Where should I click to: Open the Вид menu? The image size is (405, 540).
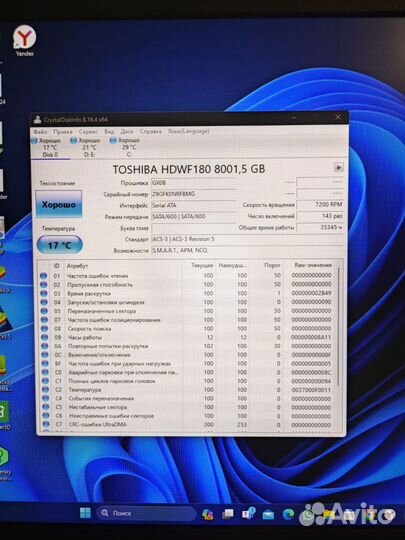109,132
